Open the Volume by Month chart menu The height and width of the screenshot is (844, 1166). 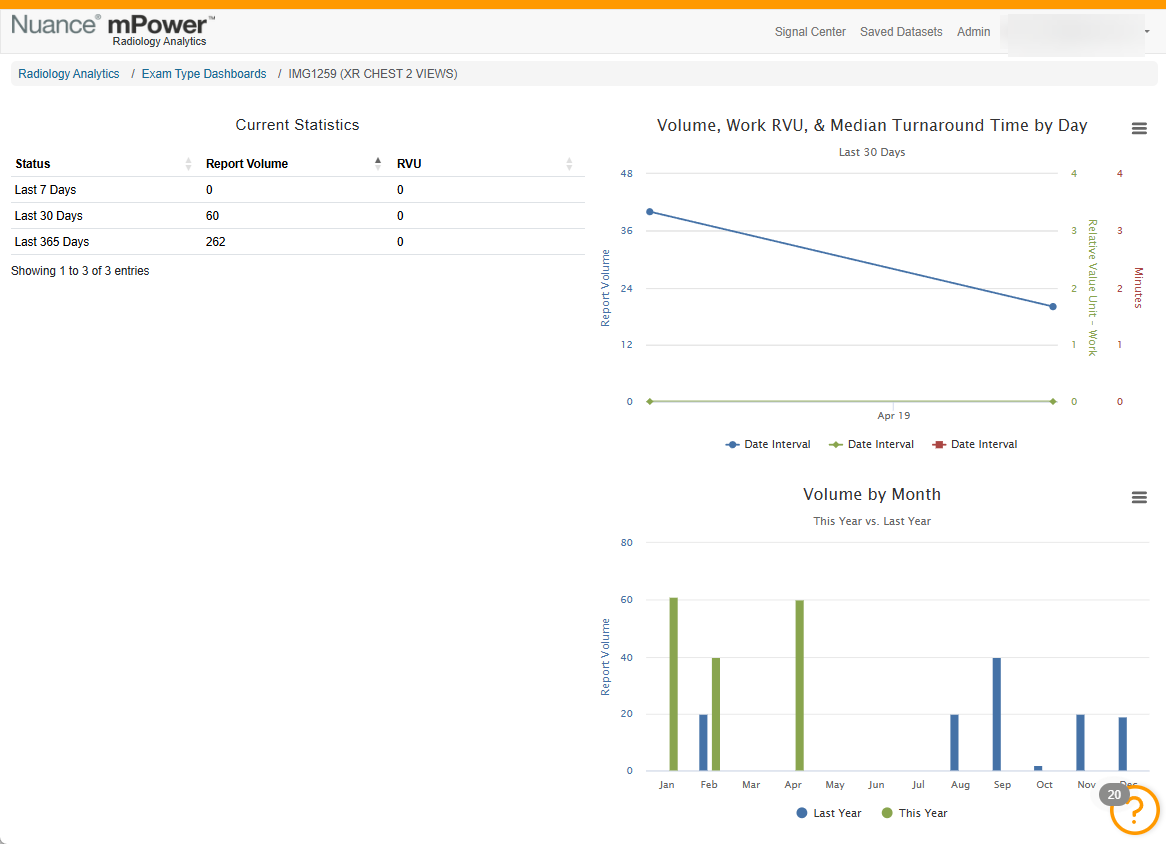[x=1138, y=497]
